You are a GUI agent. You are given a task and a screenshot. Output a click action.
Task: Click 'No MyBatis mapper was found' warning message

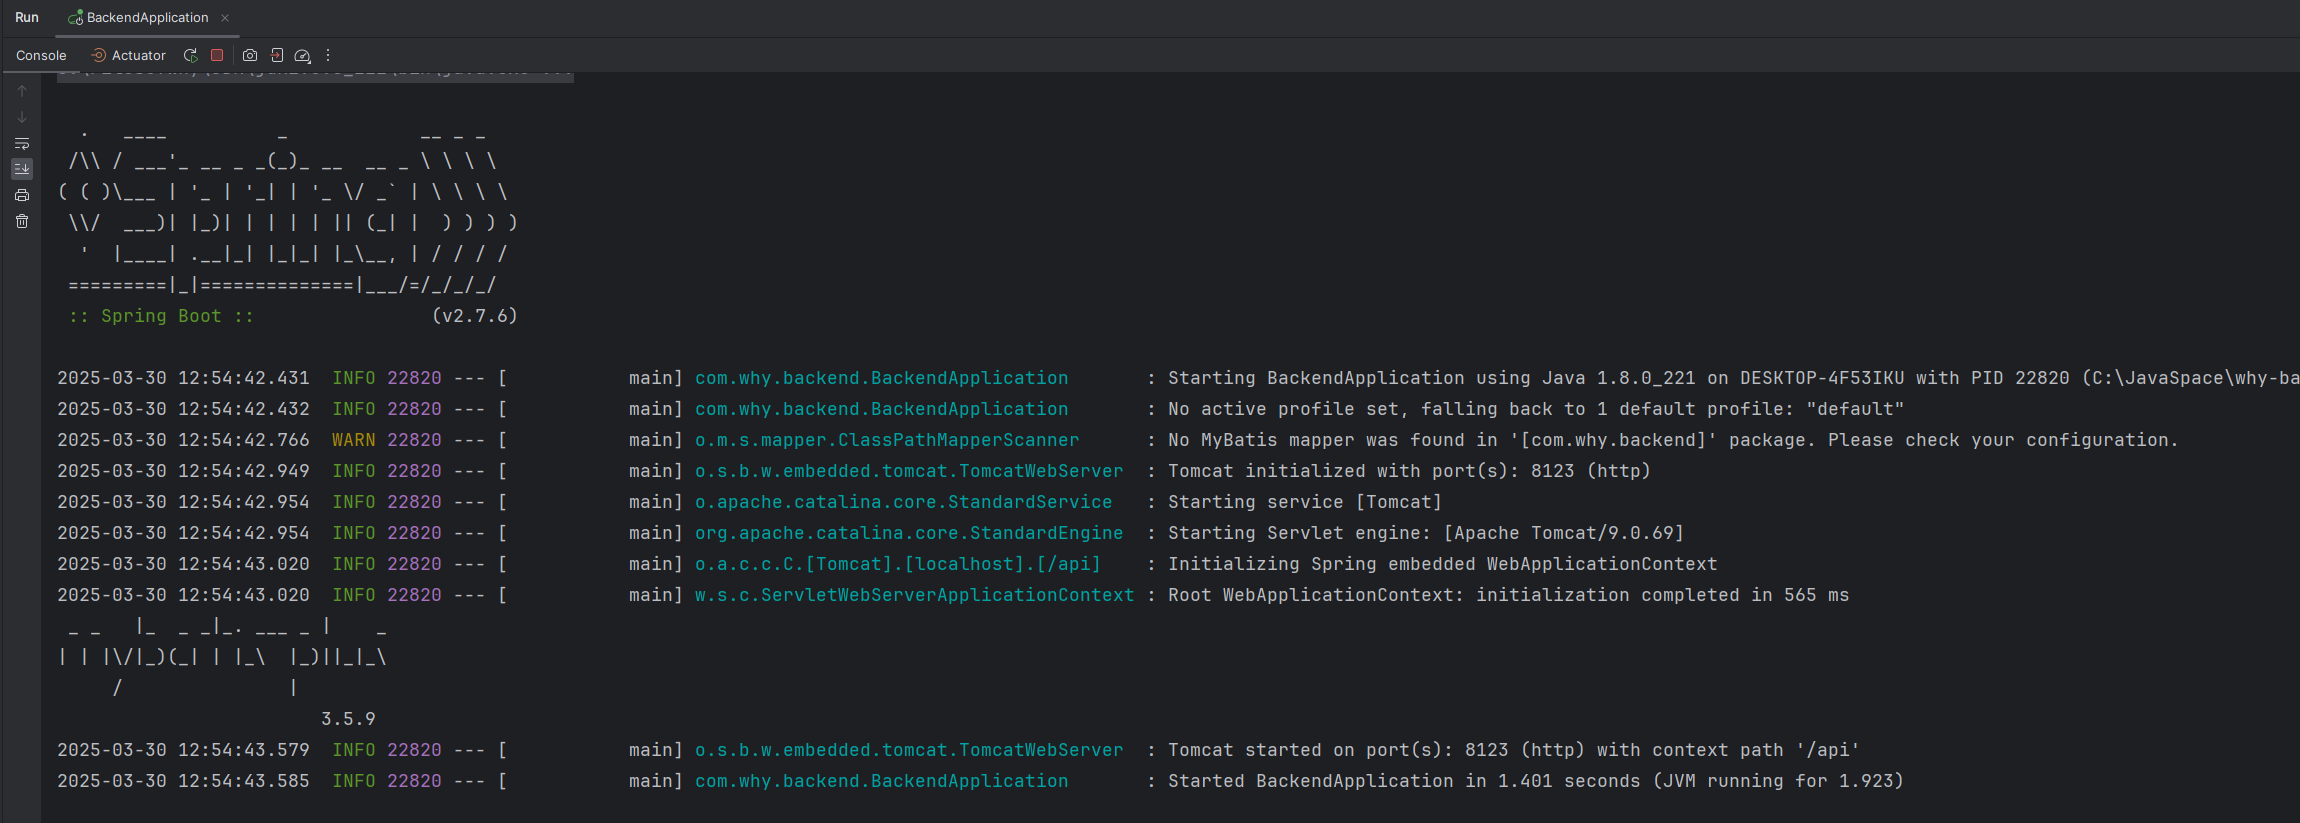(x=1673, y=440)
